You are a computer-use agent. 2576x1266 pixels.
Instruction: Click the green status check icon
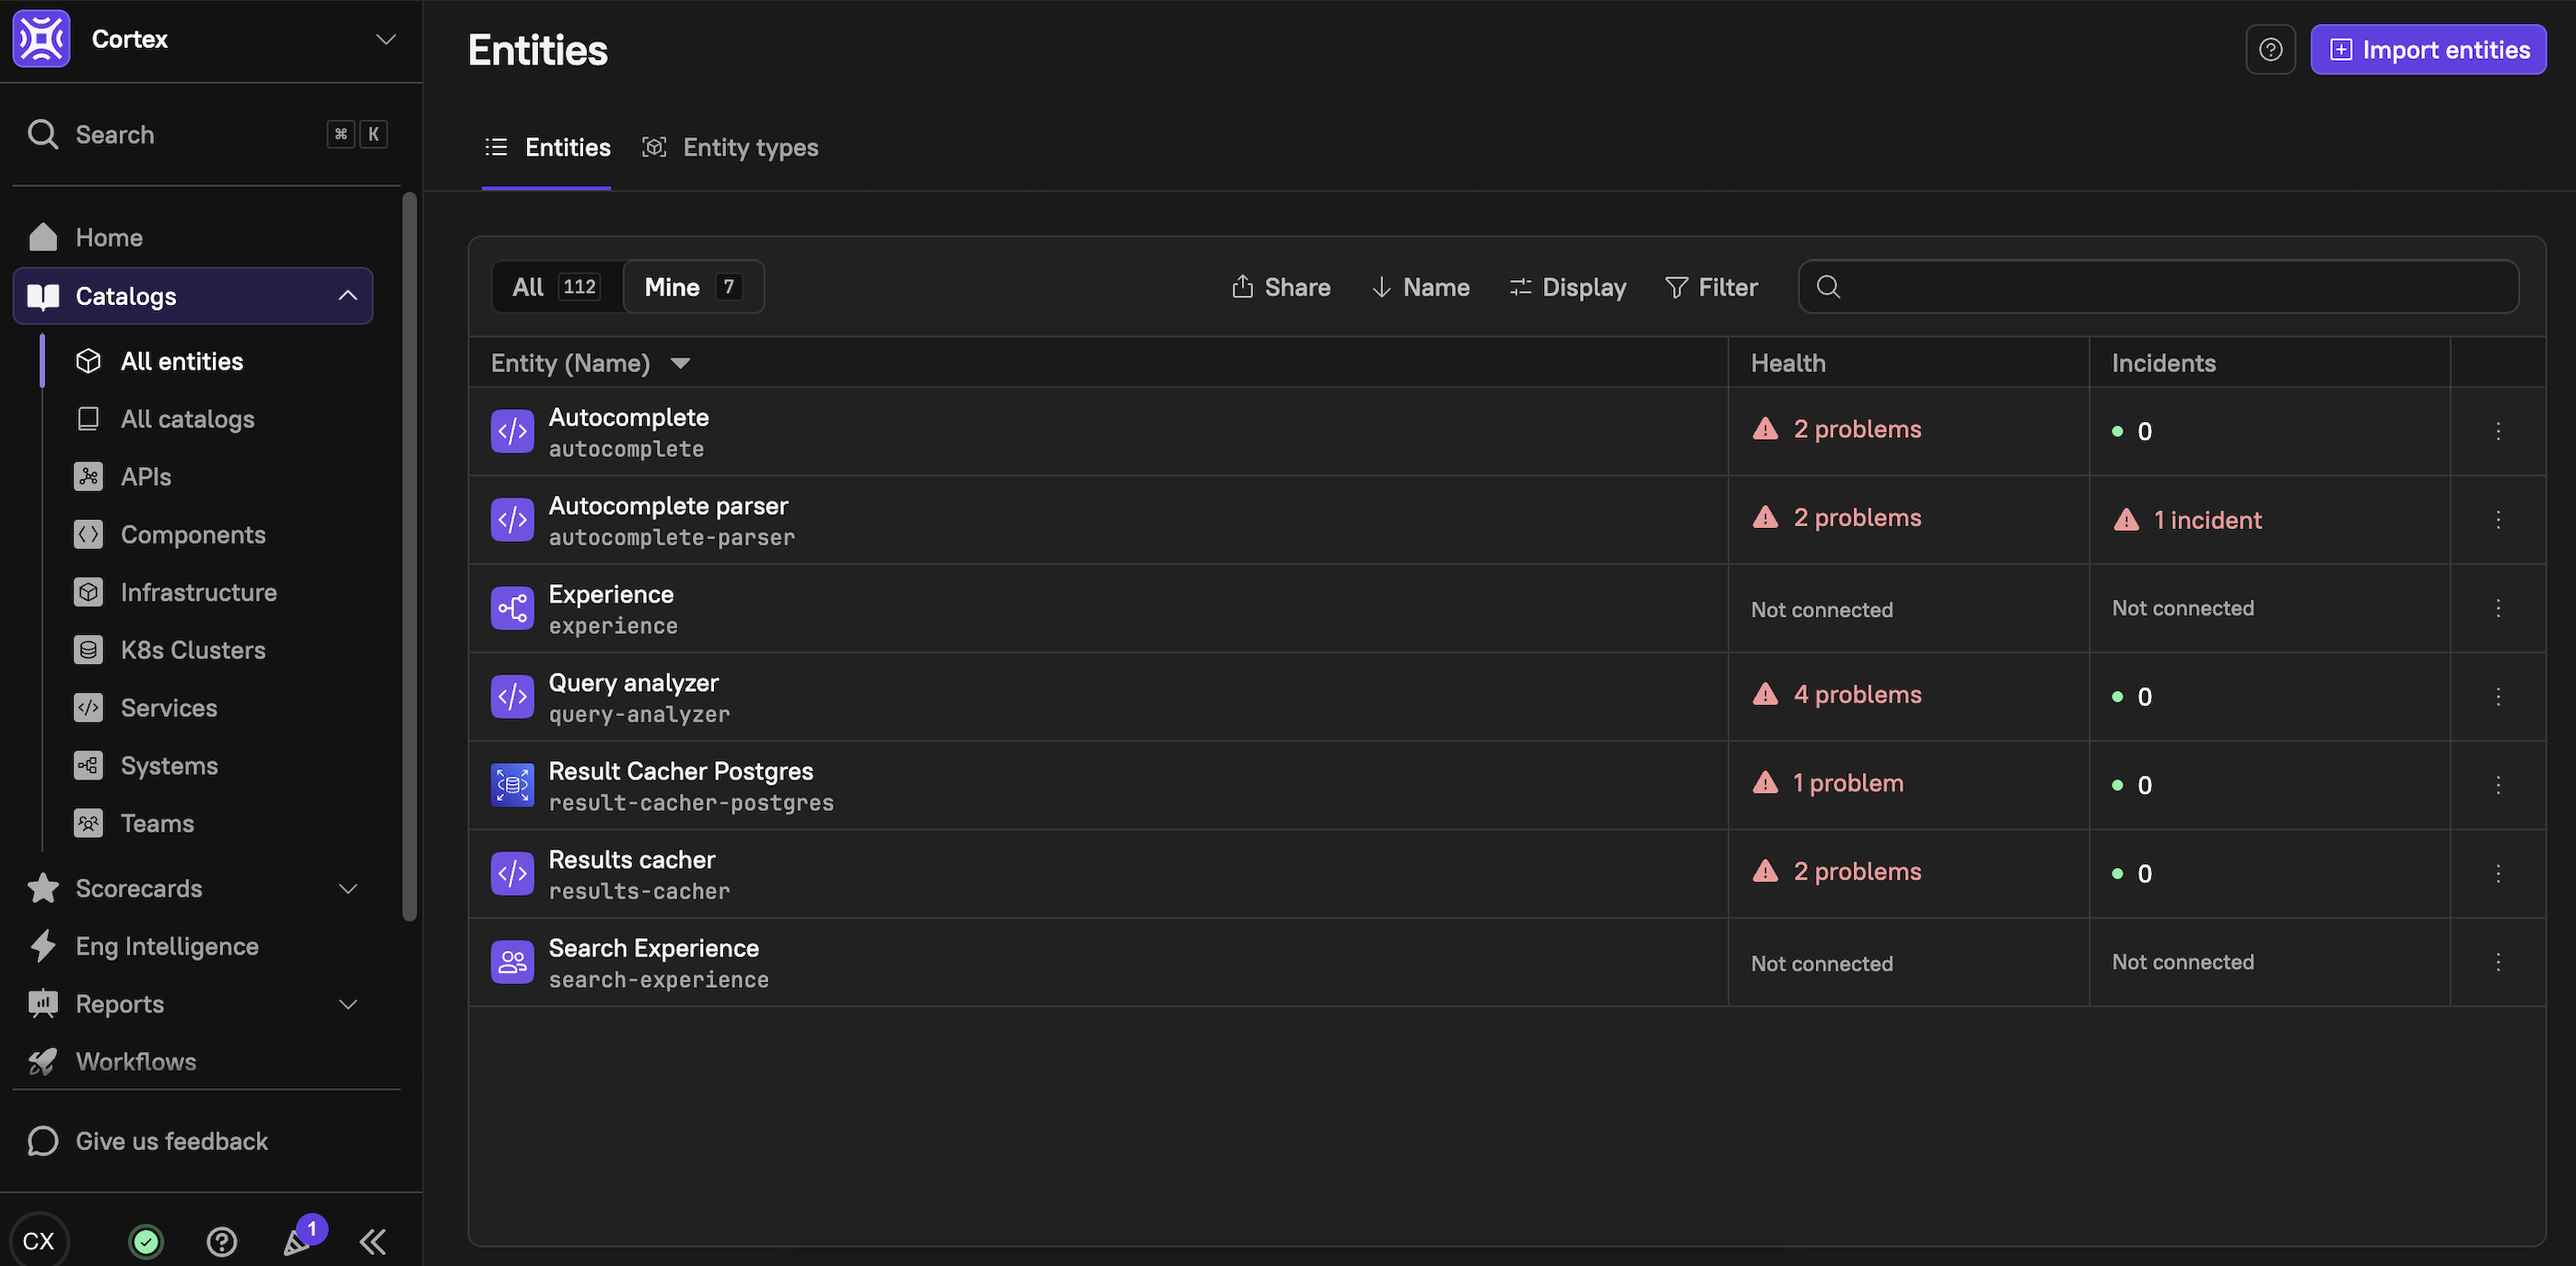coord(146,1241)
